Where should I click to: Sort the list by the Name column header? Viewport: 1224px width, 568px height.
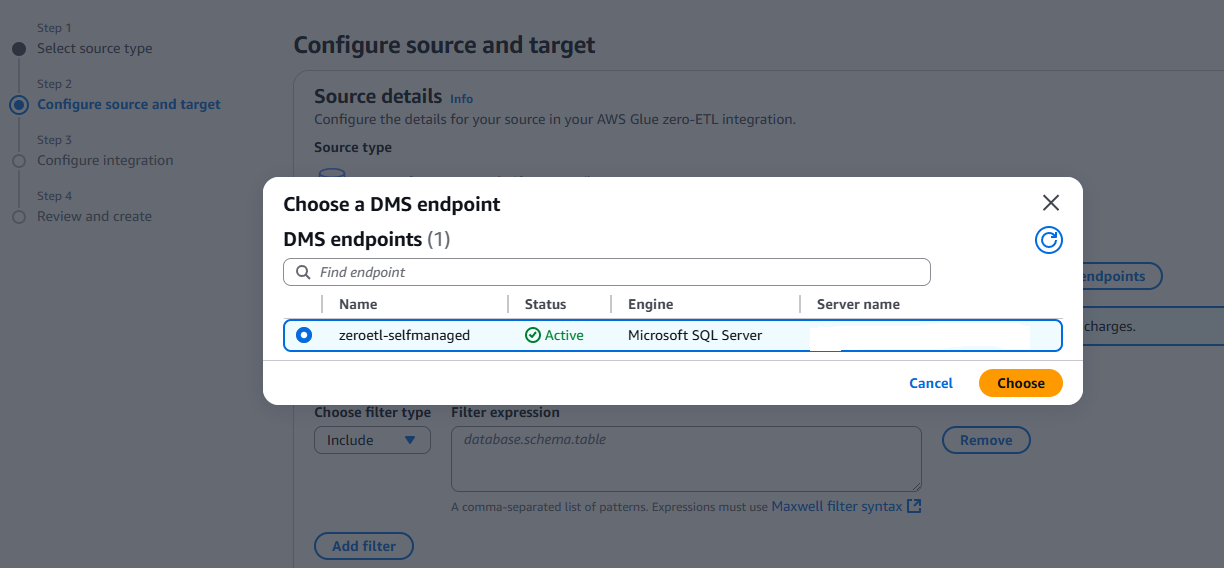[358, 304]
